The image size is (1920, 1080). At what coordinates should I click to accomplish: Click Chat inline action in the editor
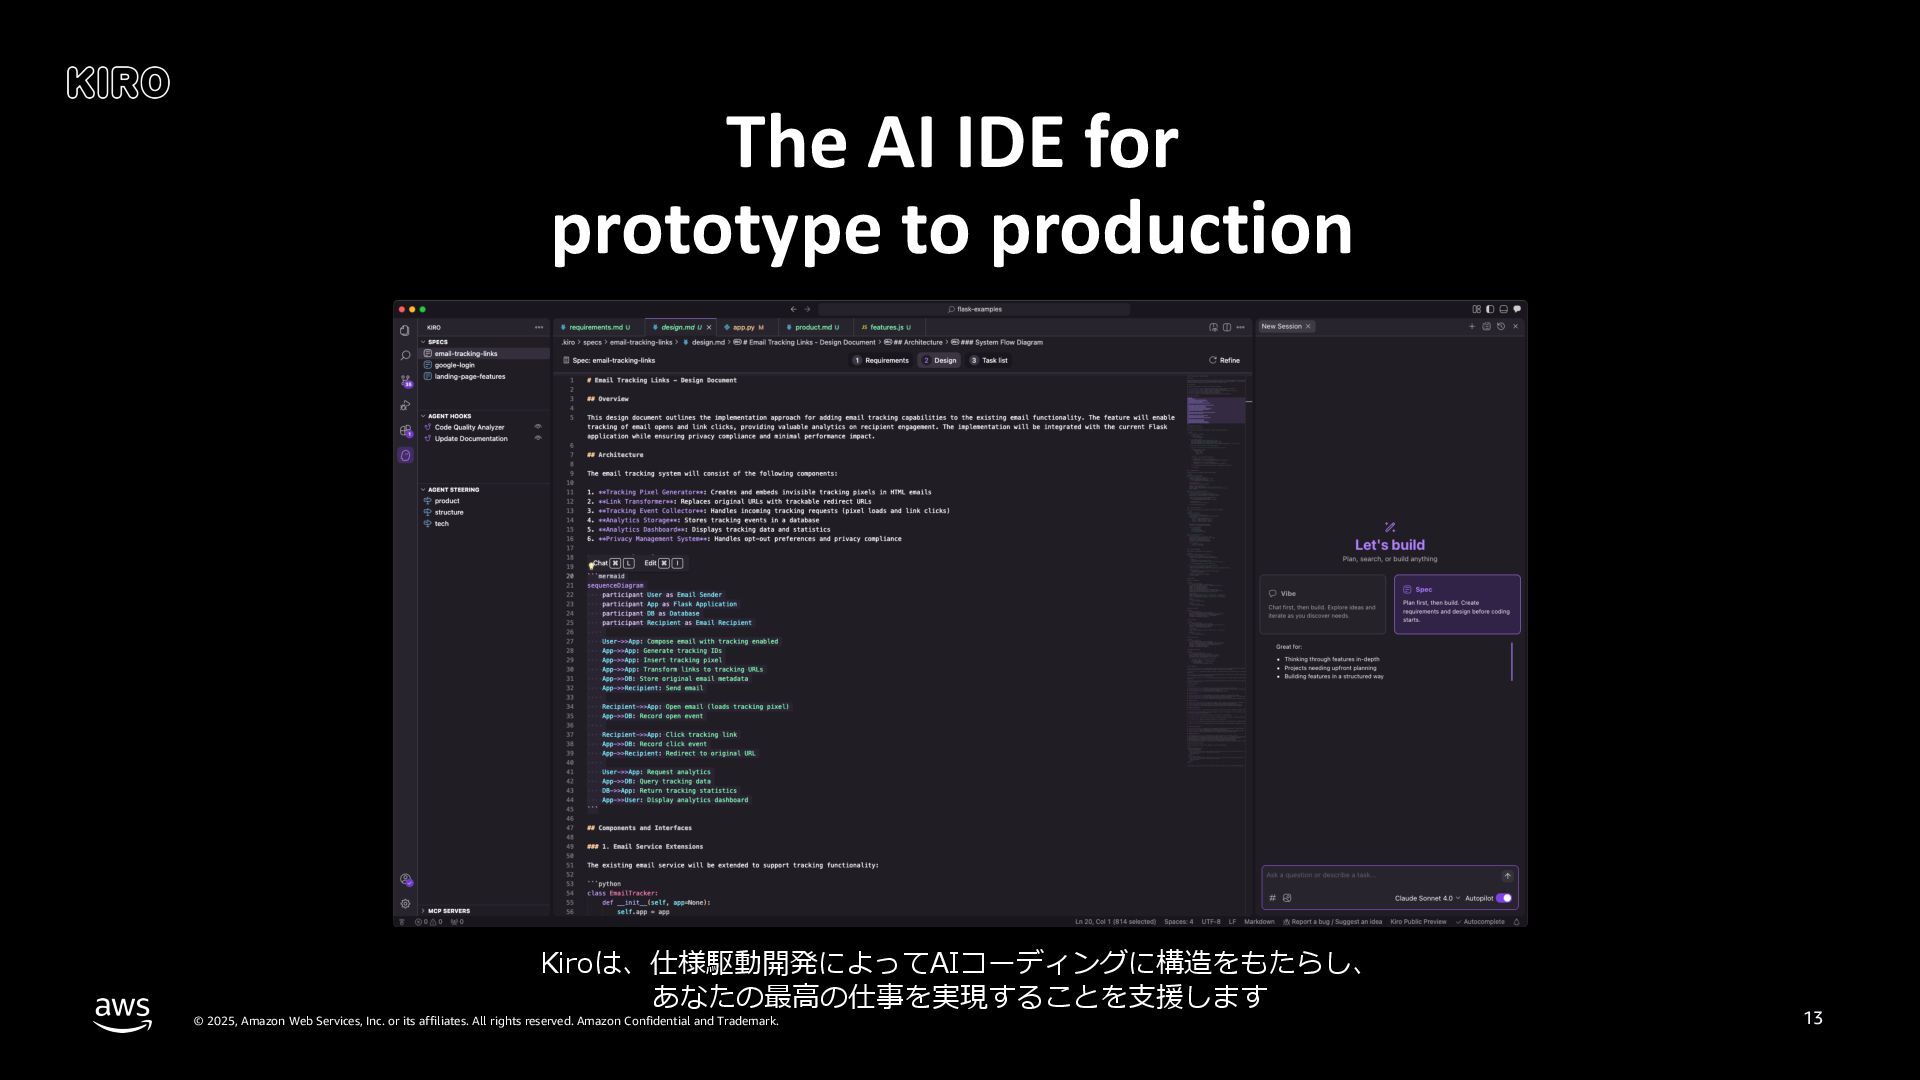click(x=612, y=563)
